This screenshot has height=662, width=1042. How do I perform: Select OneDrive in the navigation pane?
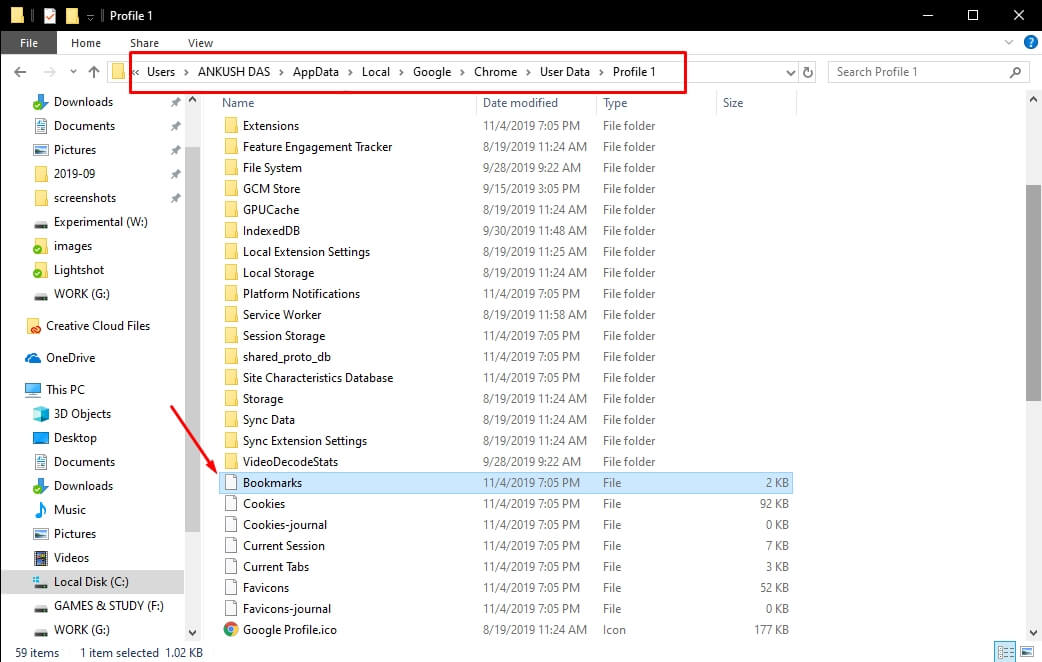click(x=70, y=358)
